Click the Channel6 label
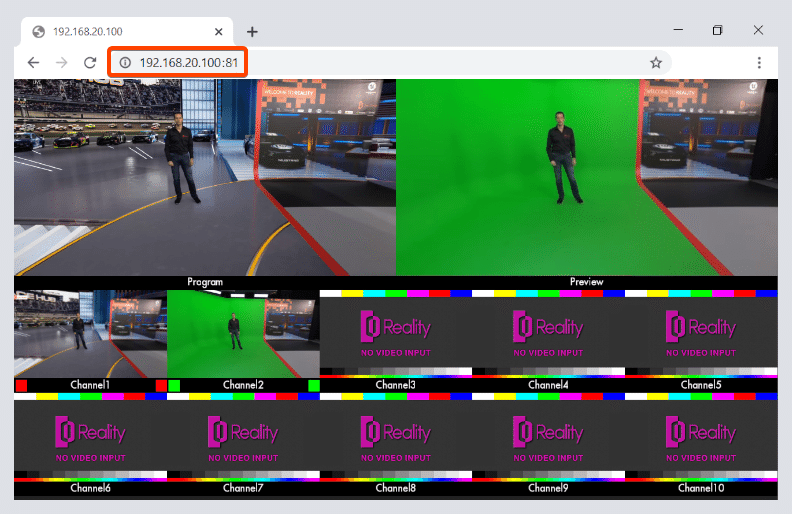 pos(90,488)
